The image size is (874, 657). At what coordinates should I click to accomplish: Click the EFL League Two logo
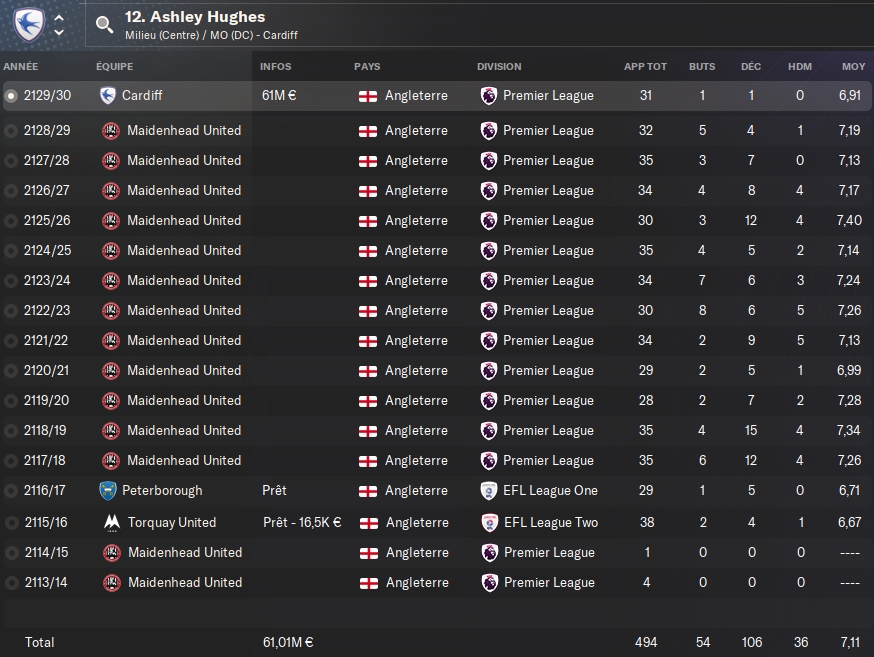coord(488,522)
